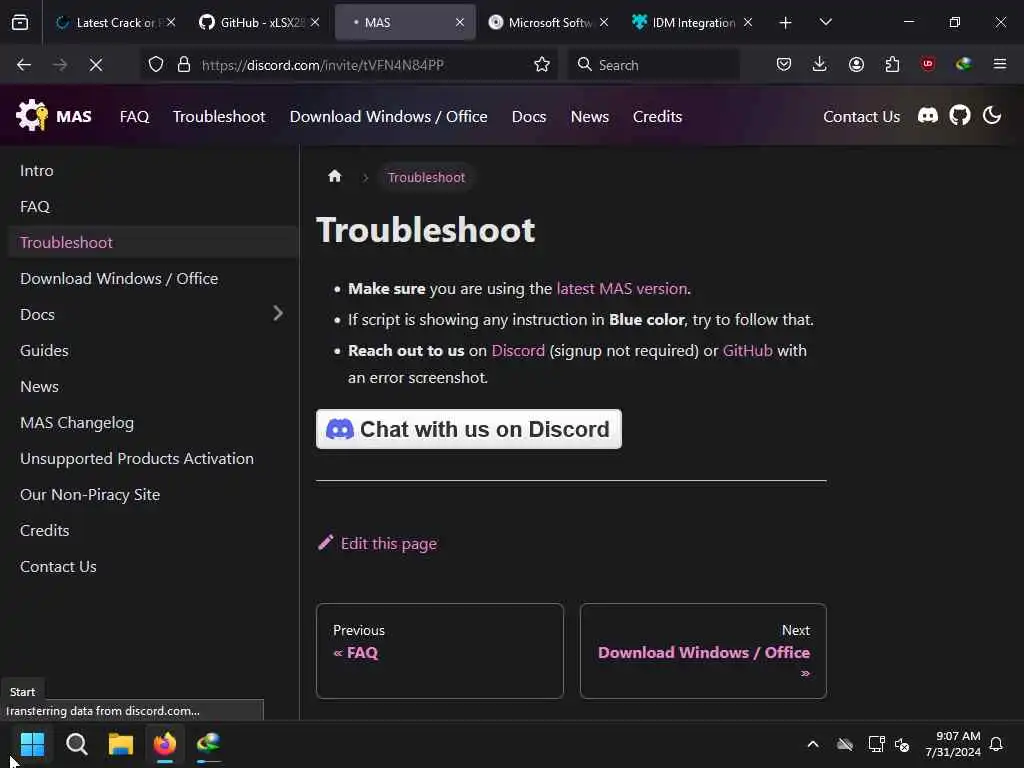This screenshot has height=768, width=1024.
Task: Open the Firefox hamburger menu
Action: 999,64
